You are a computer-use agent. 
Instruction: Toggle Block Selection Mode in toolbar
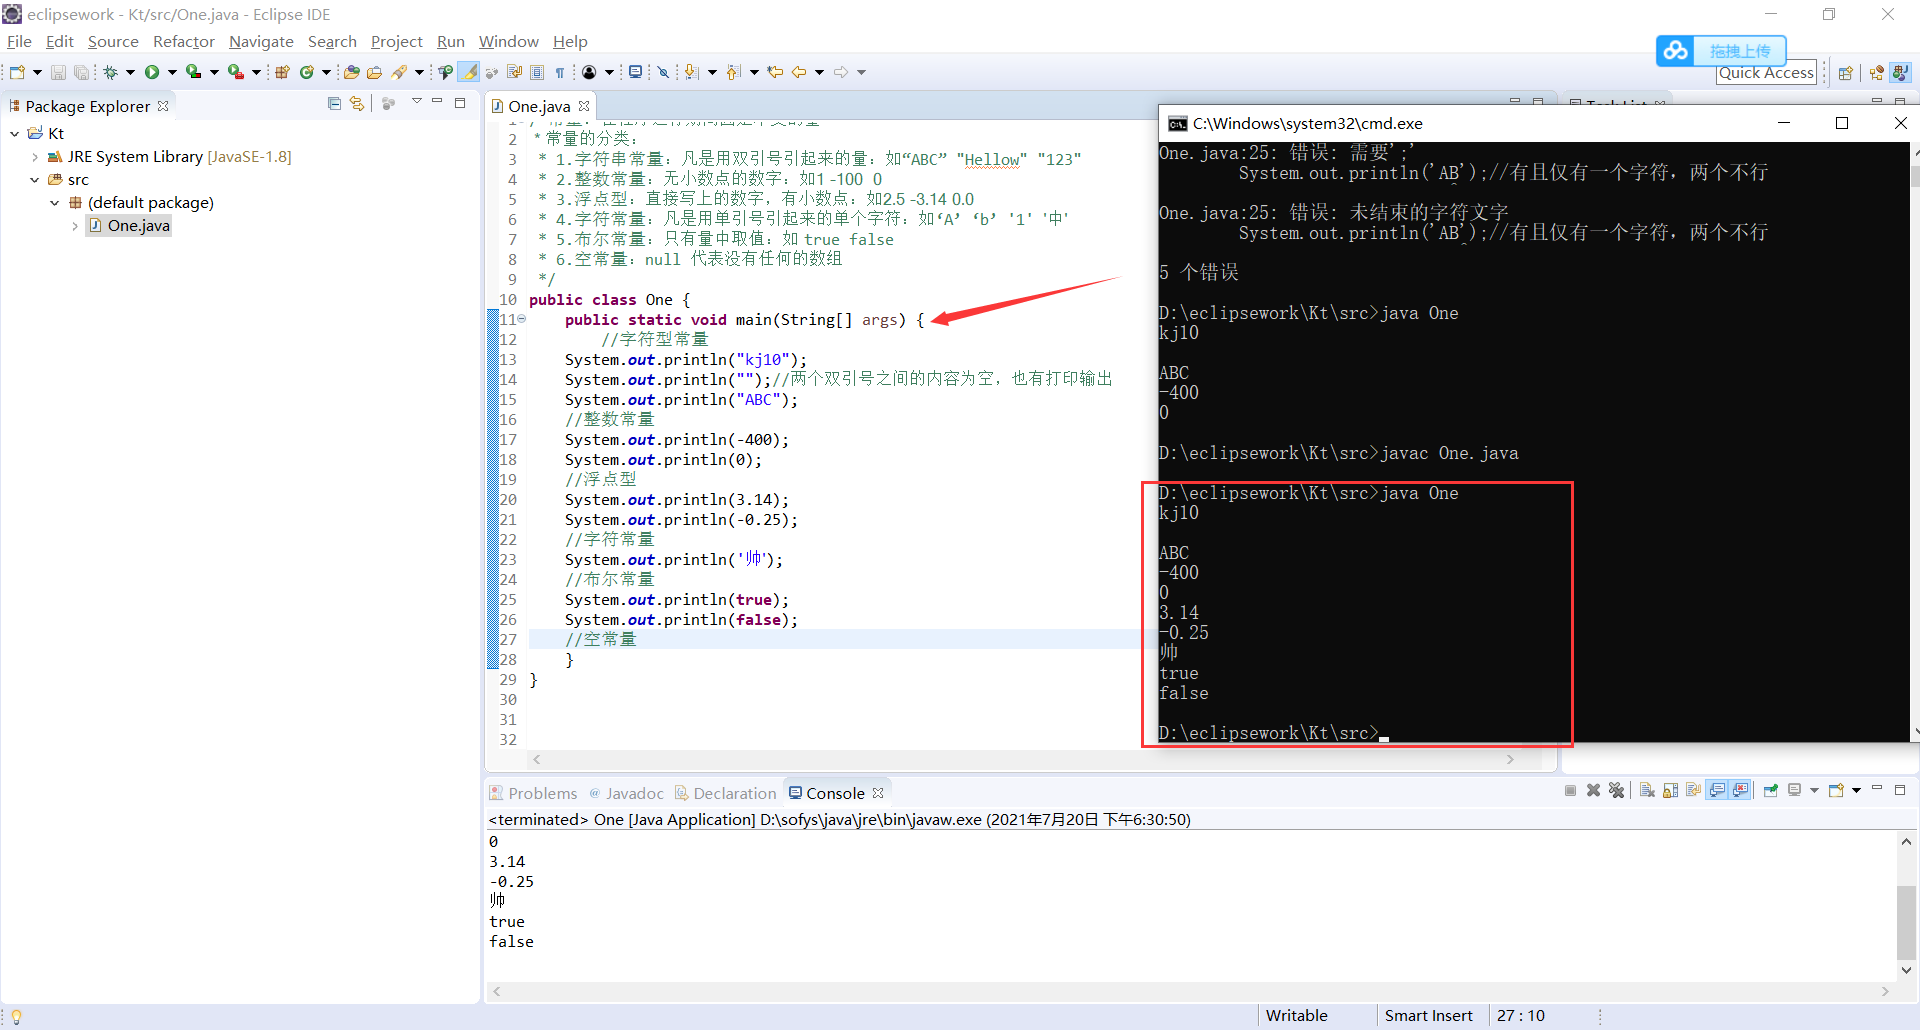[x=537, y=72]
